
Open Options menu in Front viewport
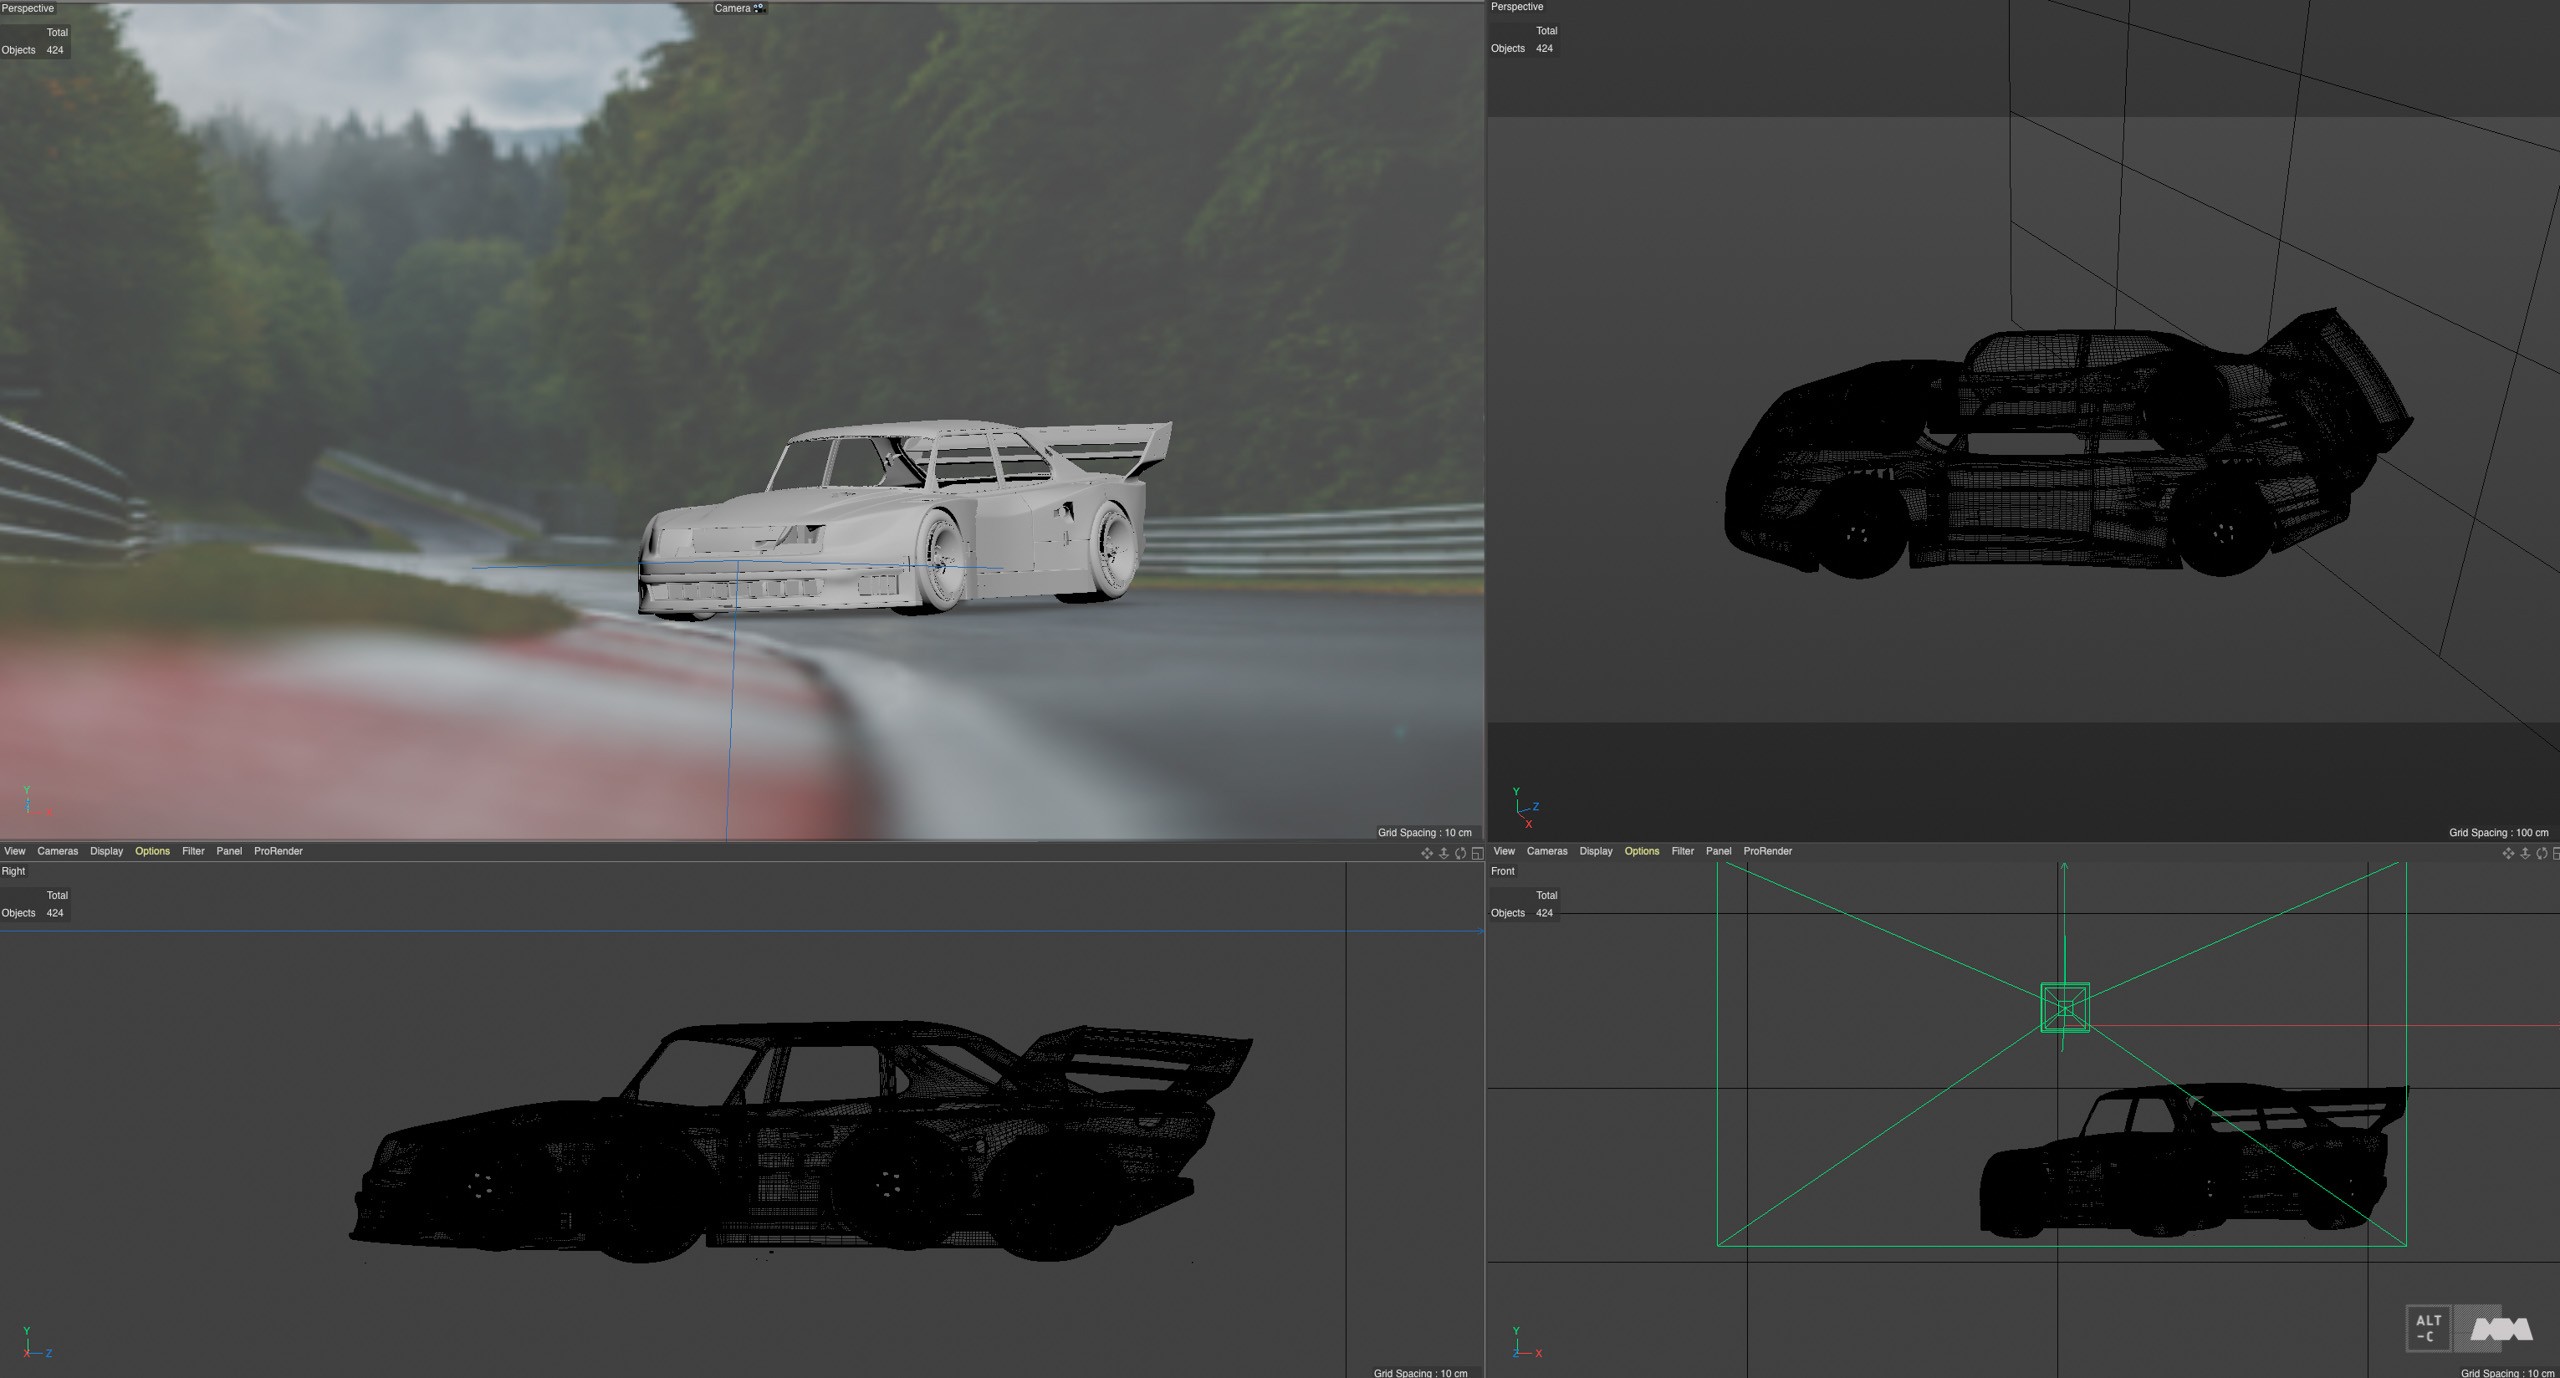[1642, 851]
